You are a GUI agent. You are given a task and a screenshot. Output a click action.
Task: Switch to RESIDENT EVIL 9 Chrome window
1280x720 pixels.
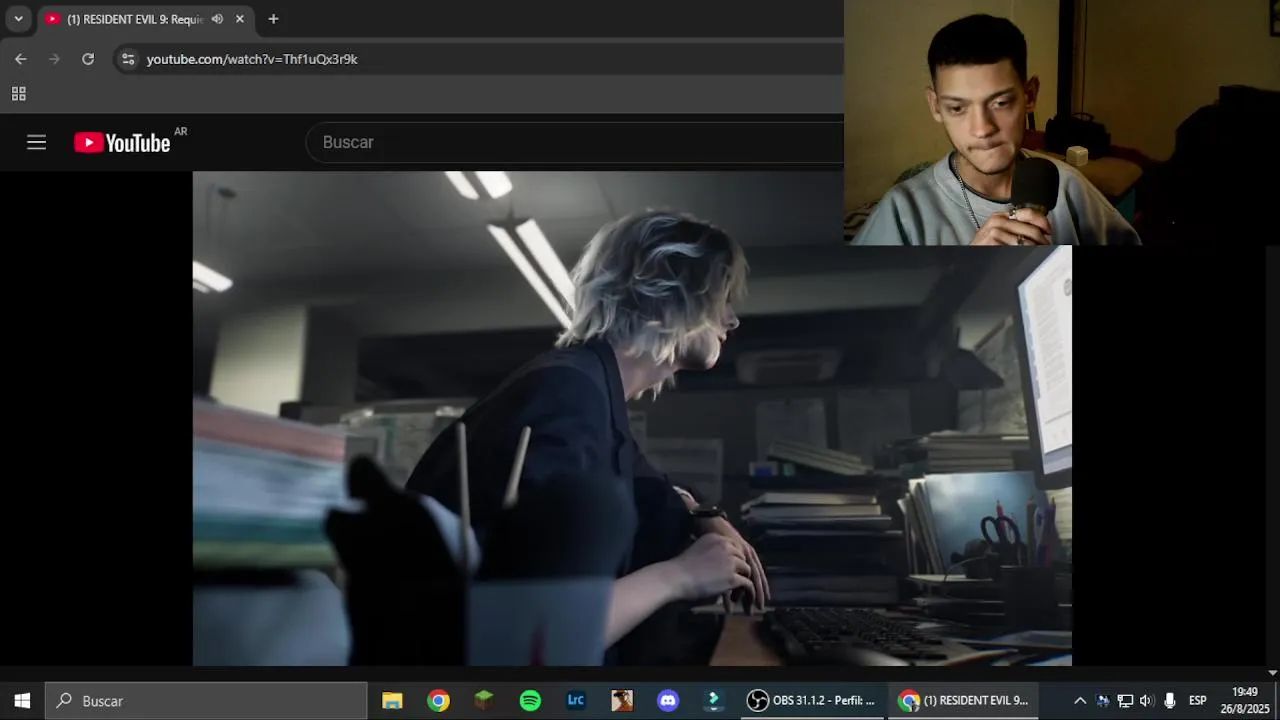tap(963, 701)
